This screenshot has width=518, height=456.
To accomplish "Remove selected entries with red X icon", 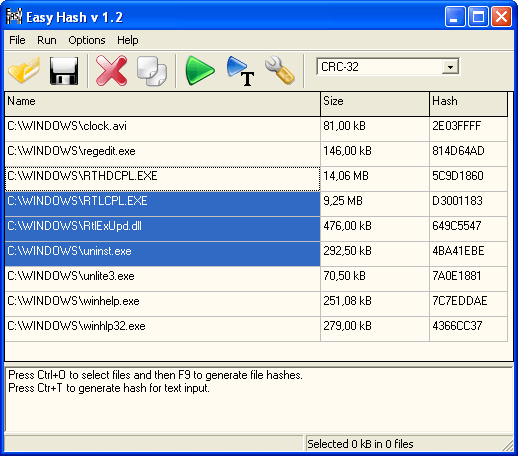I will coord(111,71).
